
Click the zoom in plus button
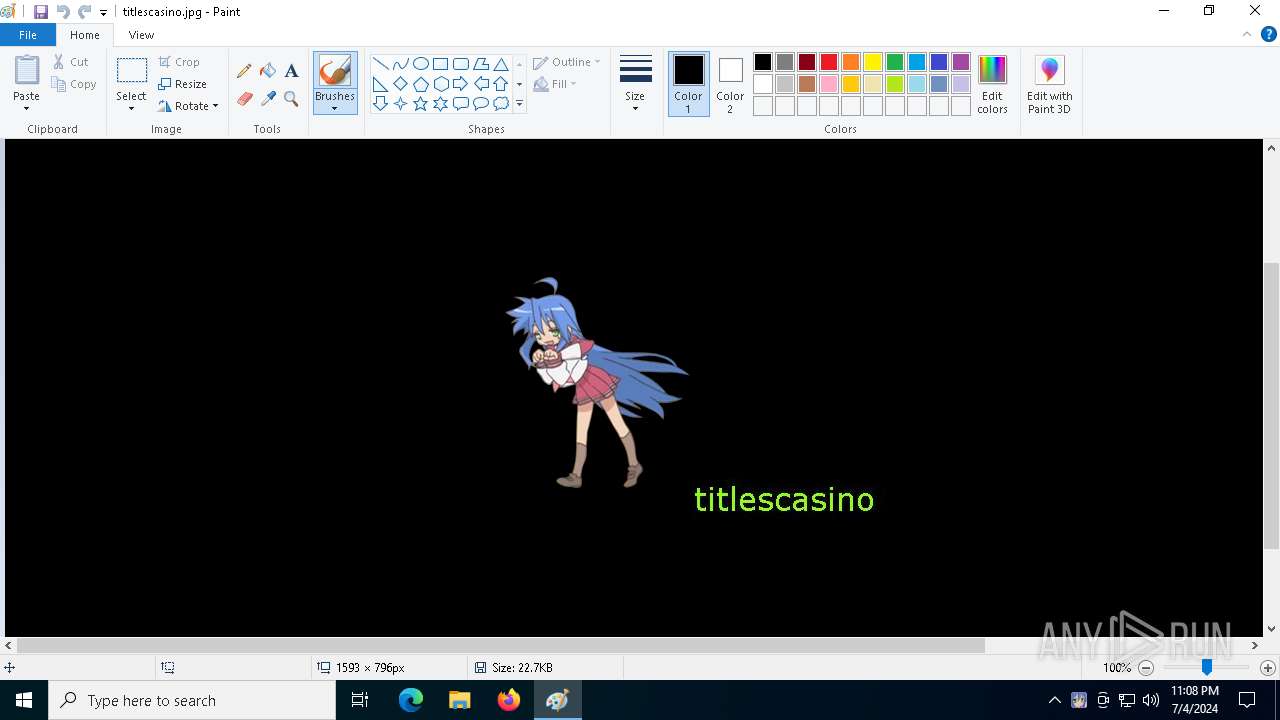point(1268,668)
